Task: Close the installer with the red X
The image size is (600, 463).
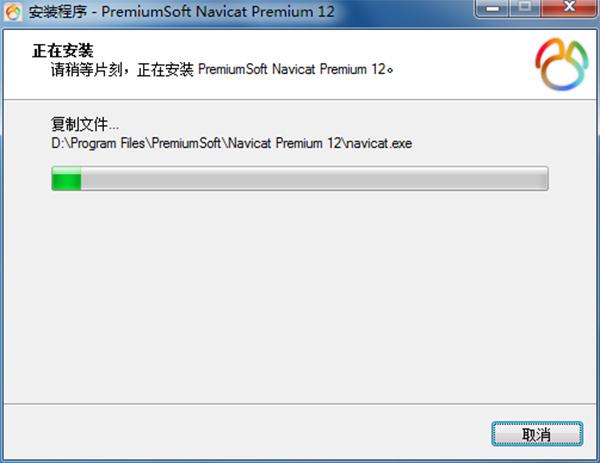Action: pos(569,8)
